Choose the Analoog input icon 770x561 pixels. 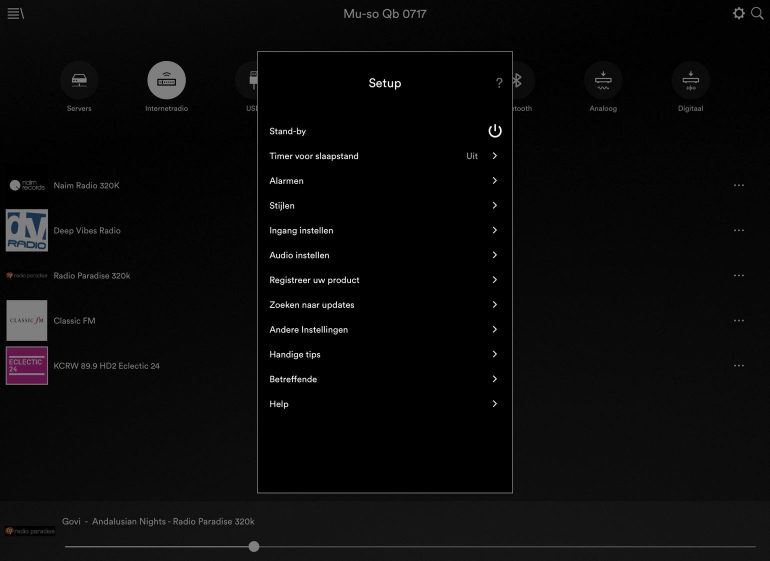[x=603, y=81]
